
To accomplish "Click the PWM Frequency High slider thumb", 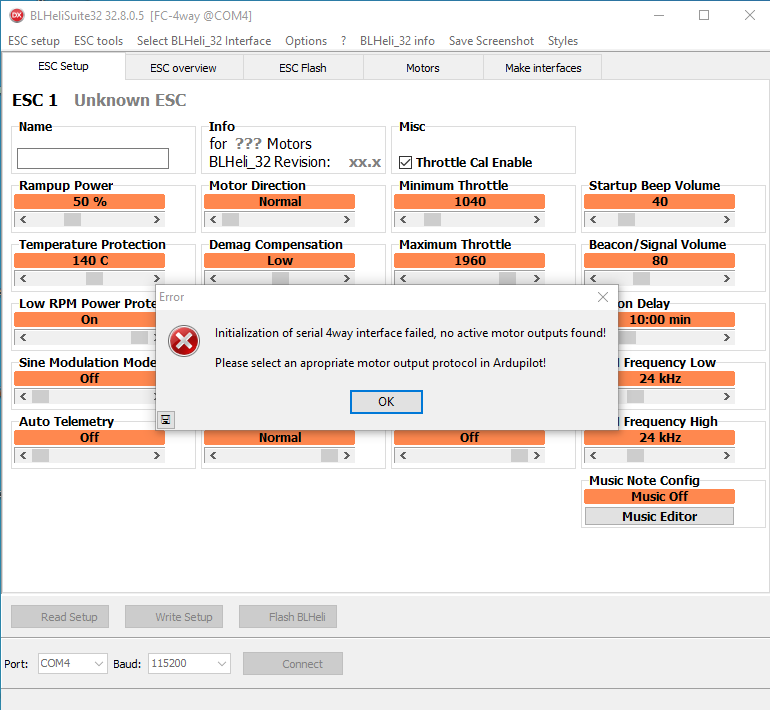I will click(x=635, y=456).
